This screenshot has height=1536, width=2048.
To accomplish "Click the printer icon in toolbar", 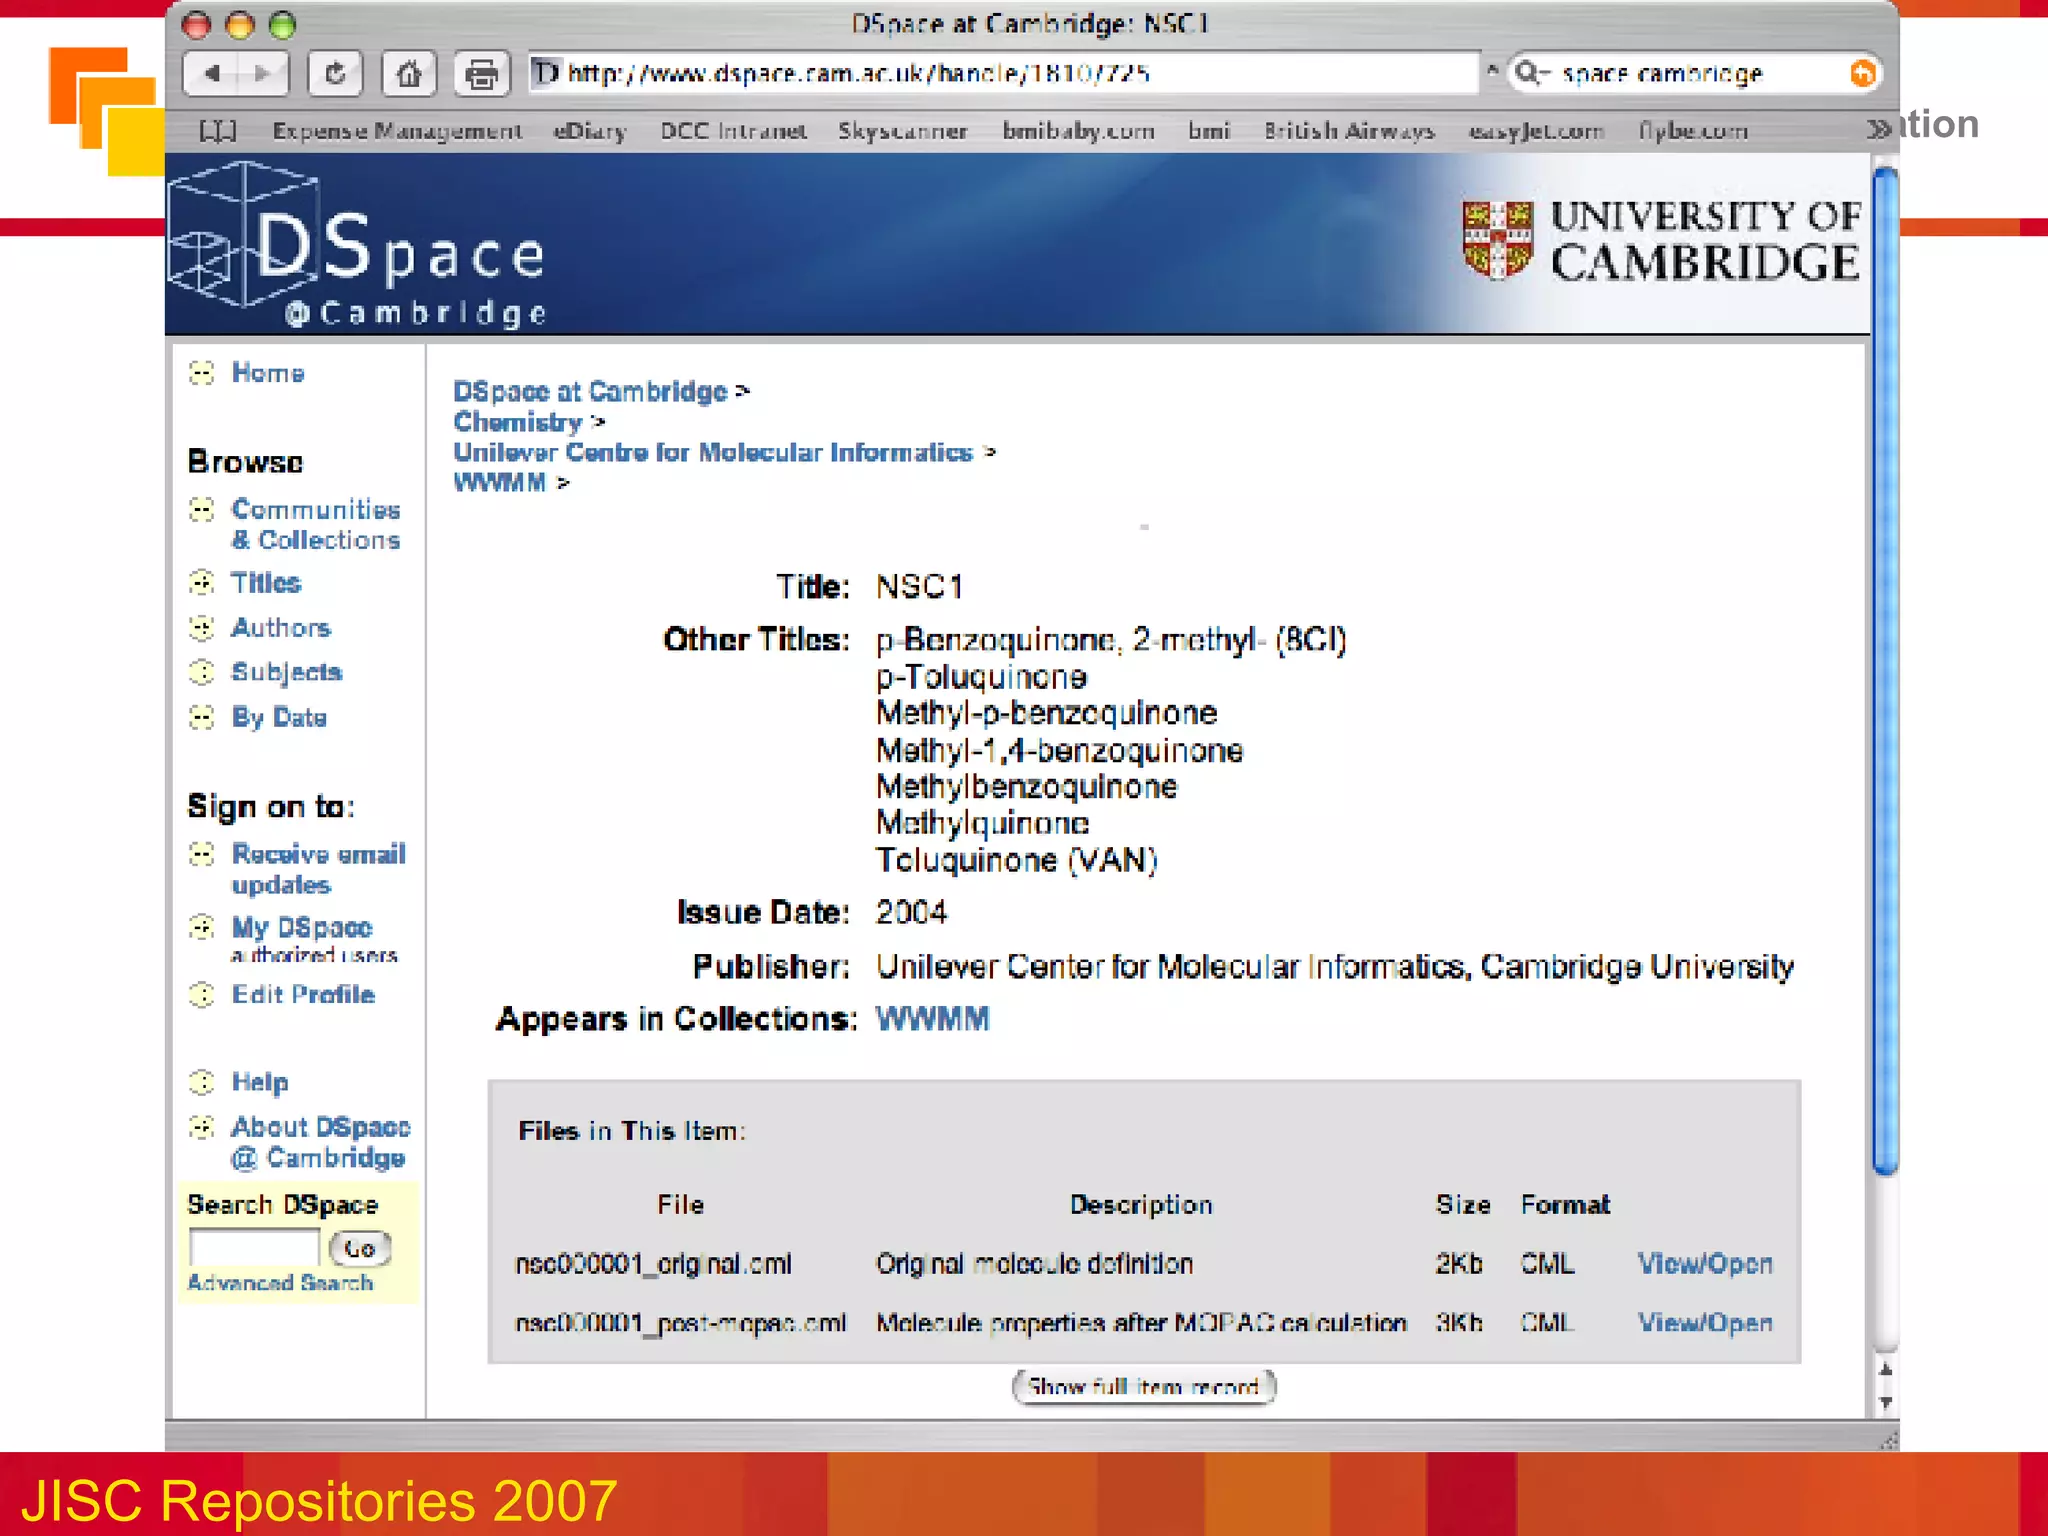I will (482, 73).
